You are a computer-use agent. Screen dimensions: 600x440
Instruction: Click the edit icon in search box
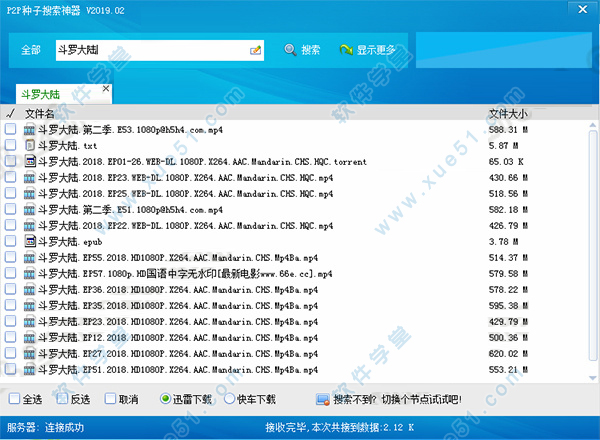255,50
